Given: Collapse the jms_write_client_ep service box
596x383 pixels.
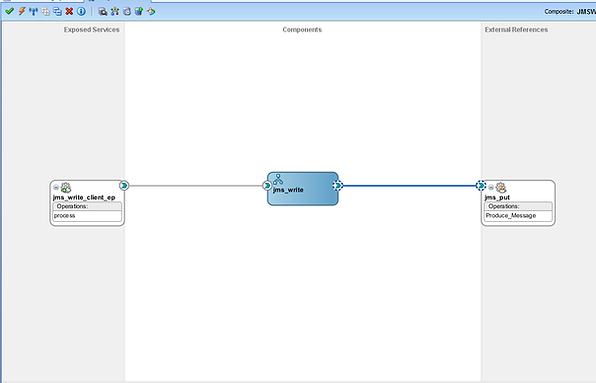Looking at the screenshot, I should pos(56,187).
